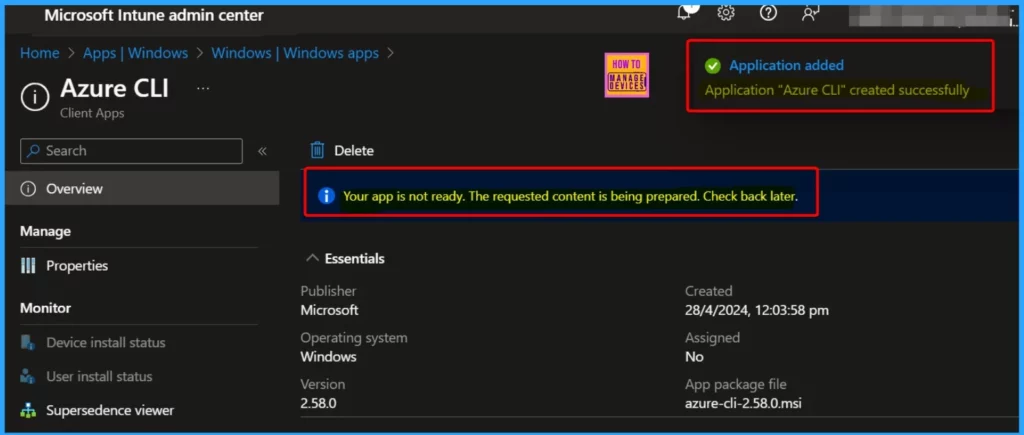Select the file name azure-cli-2.58.0.msi
Viewport: 1024px width, 435px height.
pos(743,403)
